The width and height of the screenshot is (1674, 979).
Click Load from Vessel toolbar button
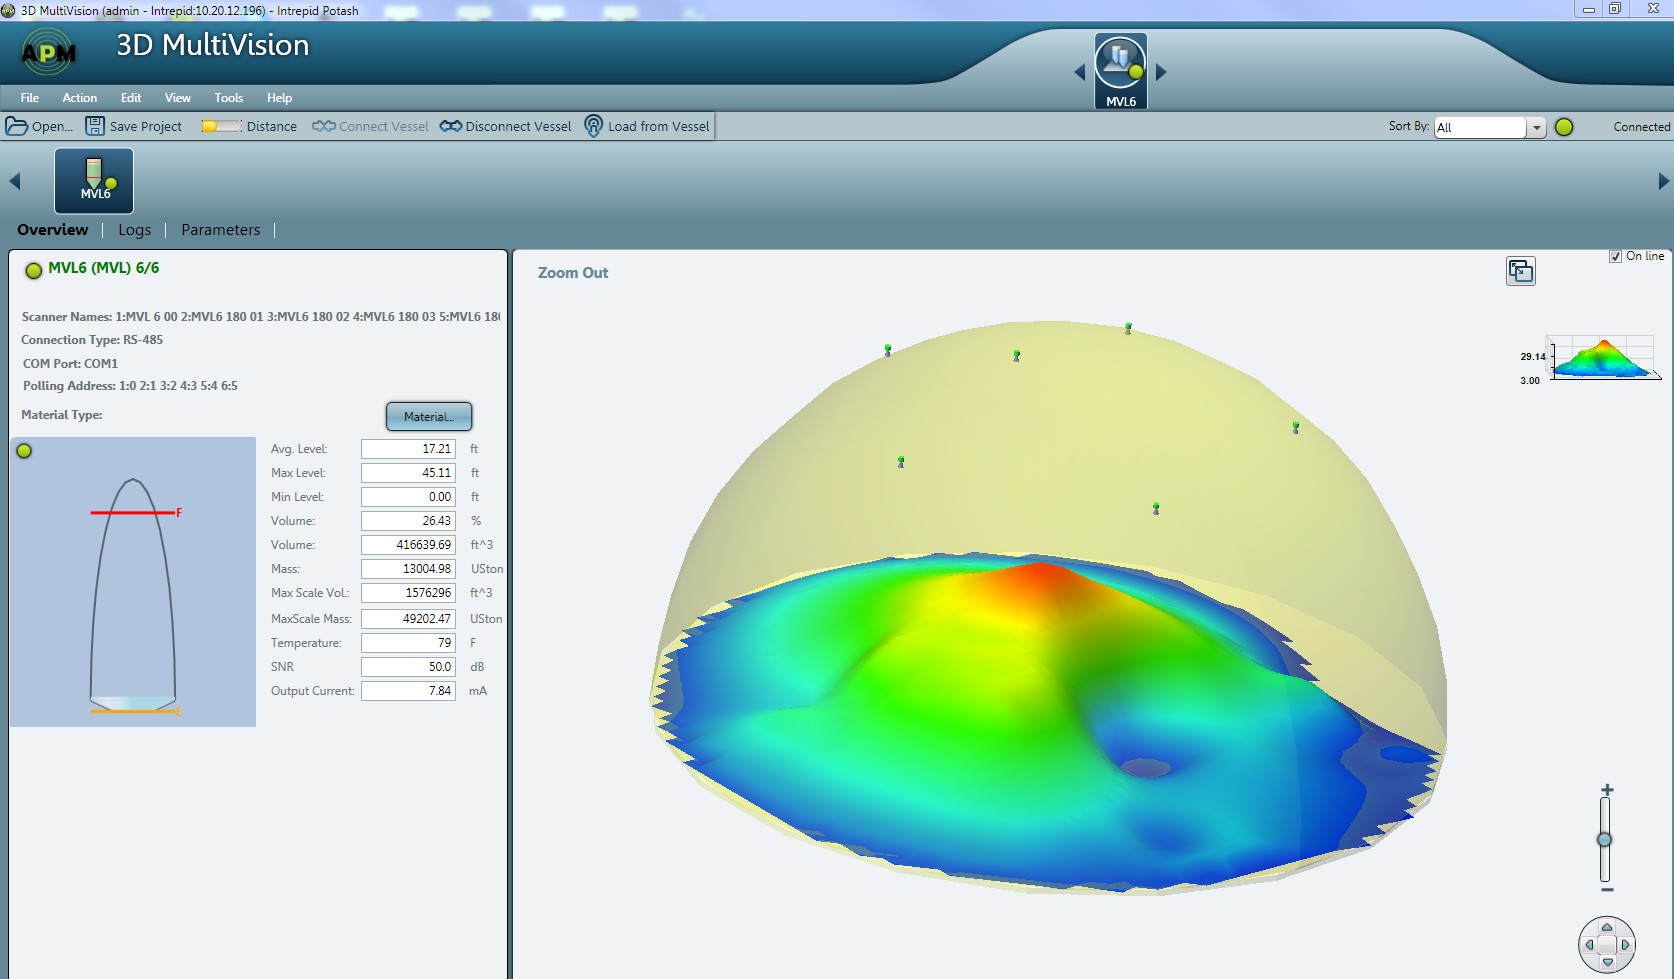coord(647,126)
